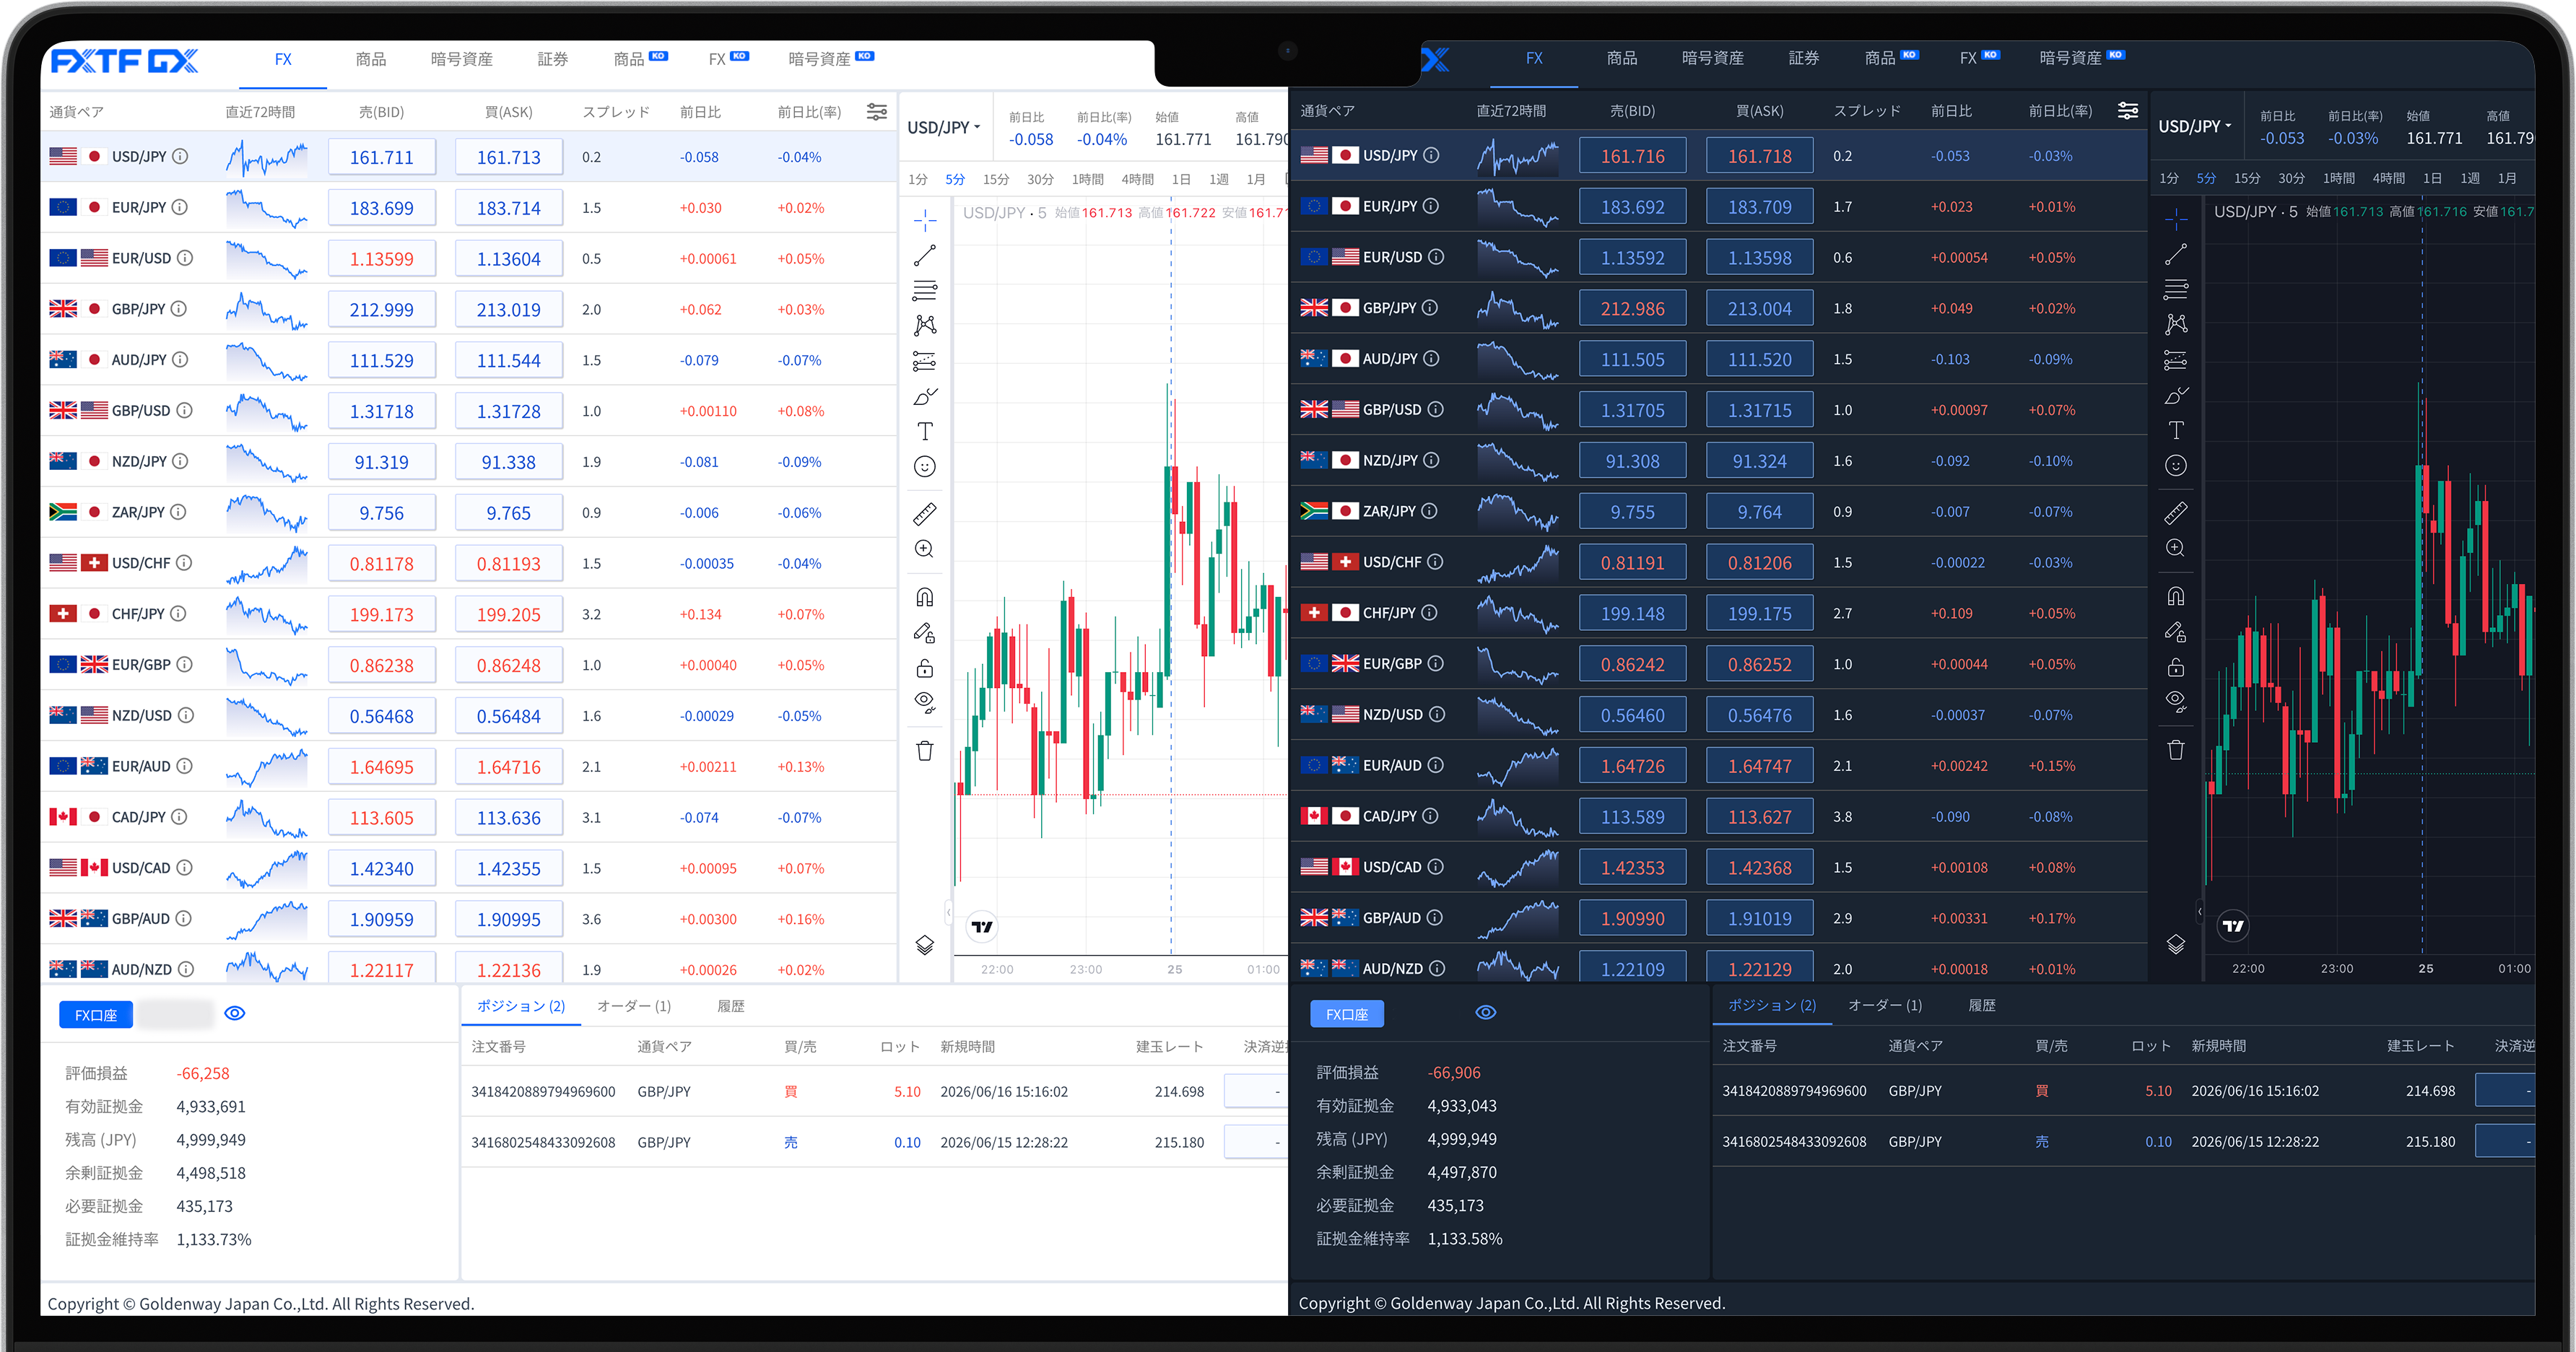Switch to 暗号資産 tab in light-theme header
Viewport: 2576px width, 1352px height.
coord(462,59)
